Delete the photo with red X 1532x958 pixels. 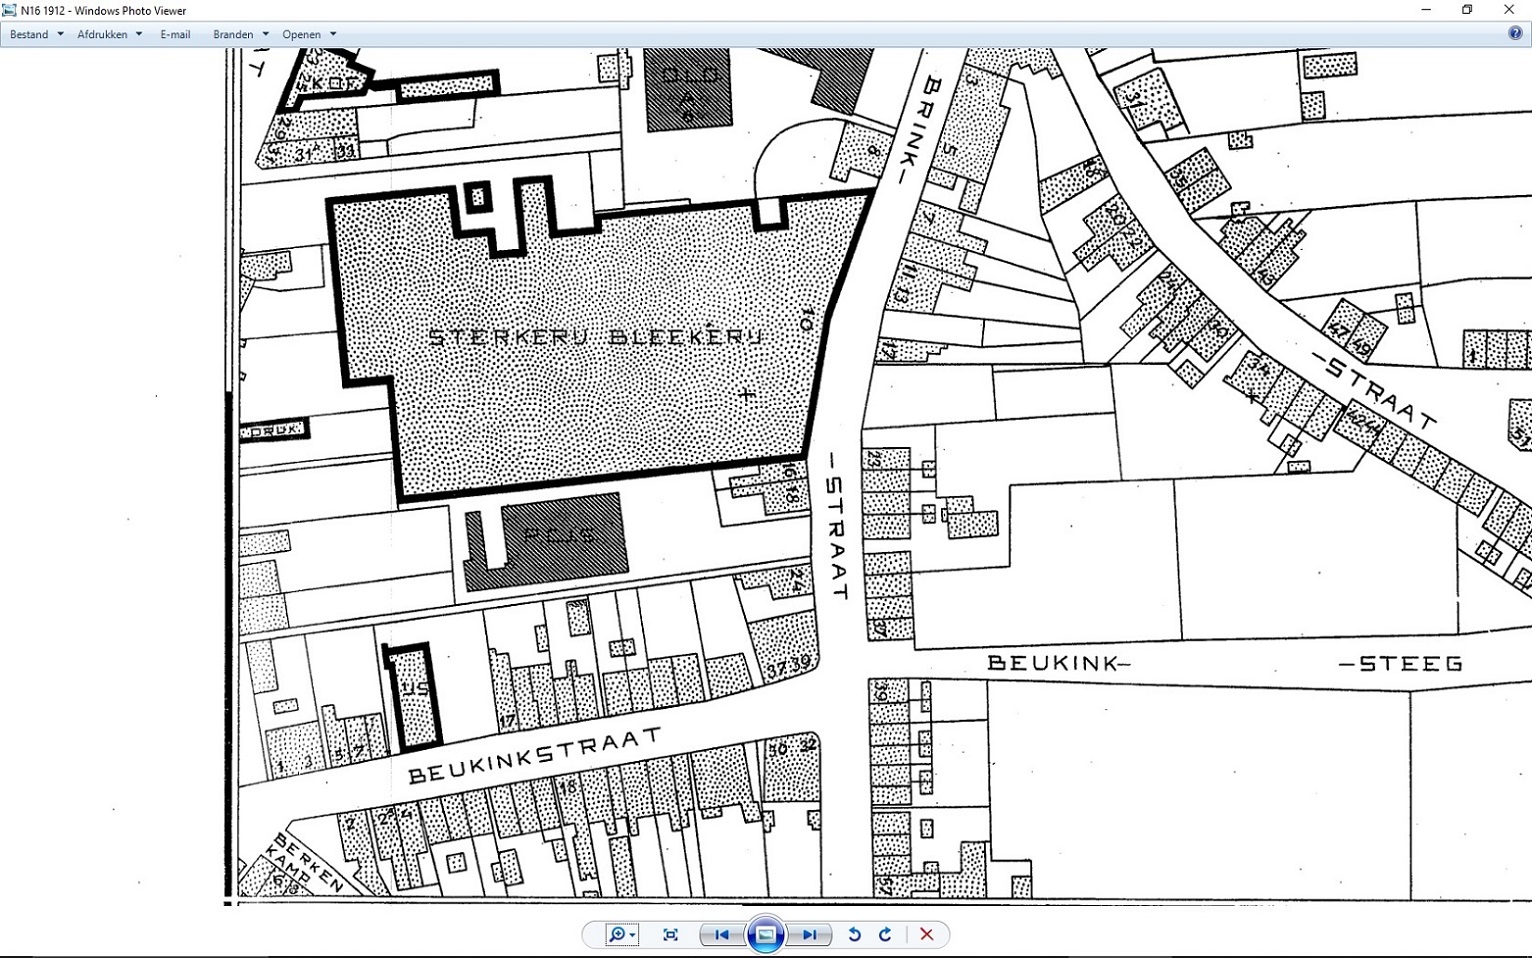927,935
